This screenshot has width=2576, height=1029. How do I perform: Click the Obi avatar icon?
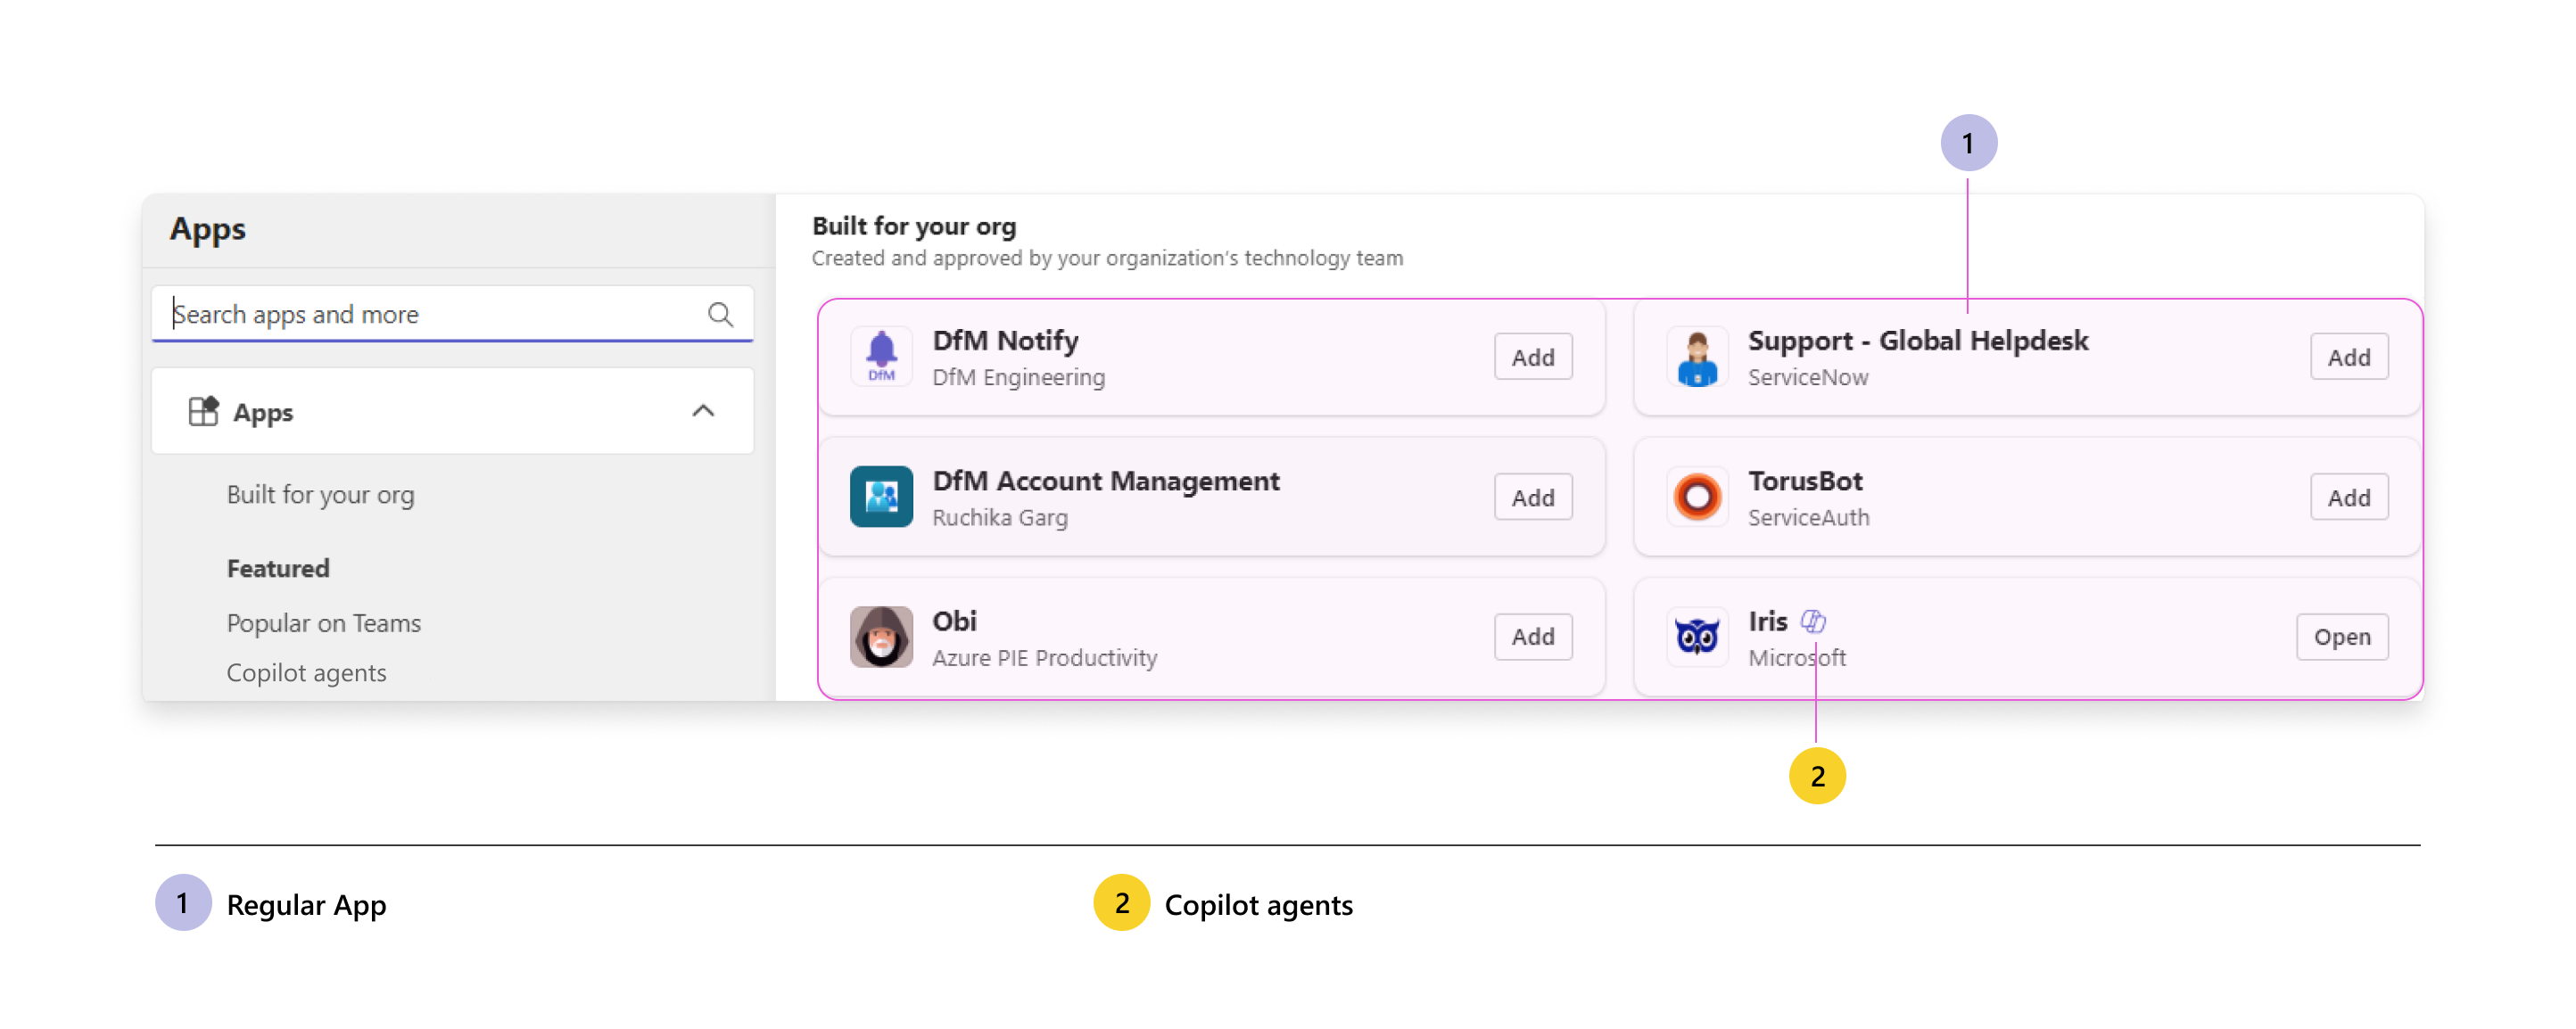click(x=881, y=637)
